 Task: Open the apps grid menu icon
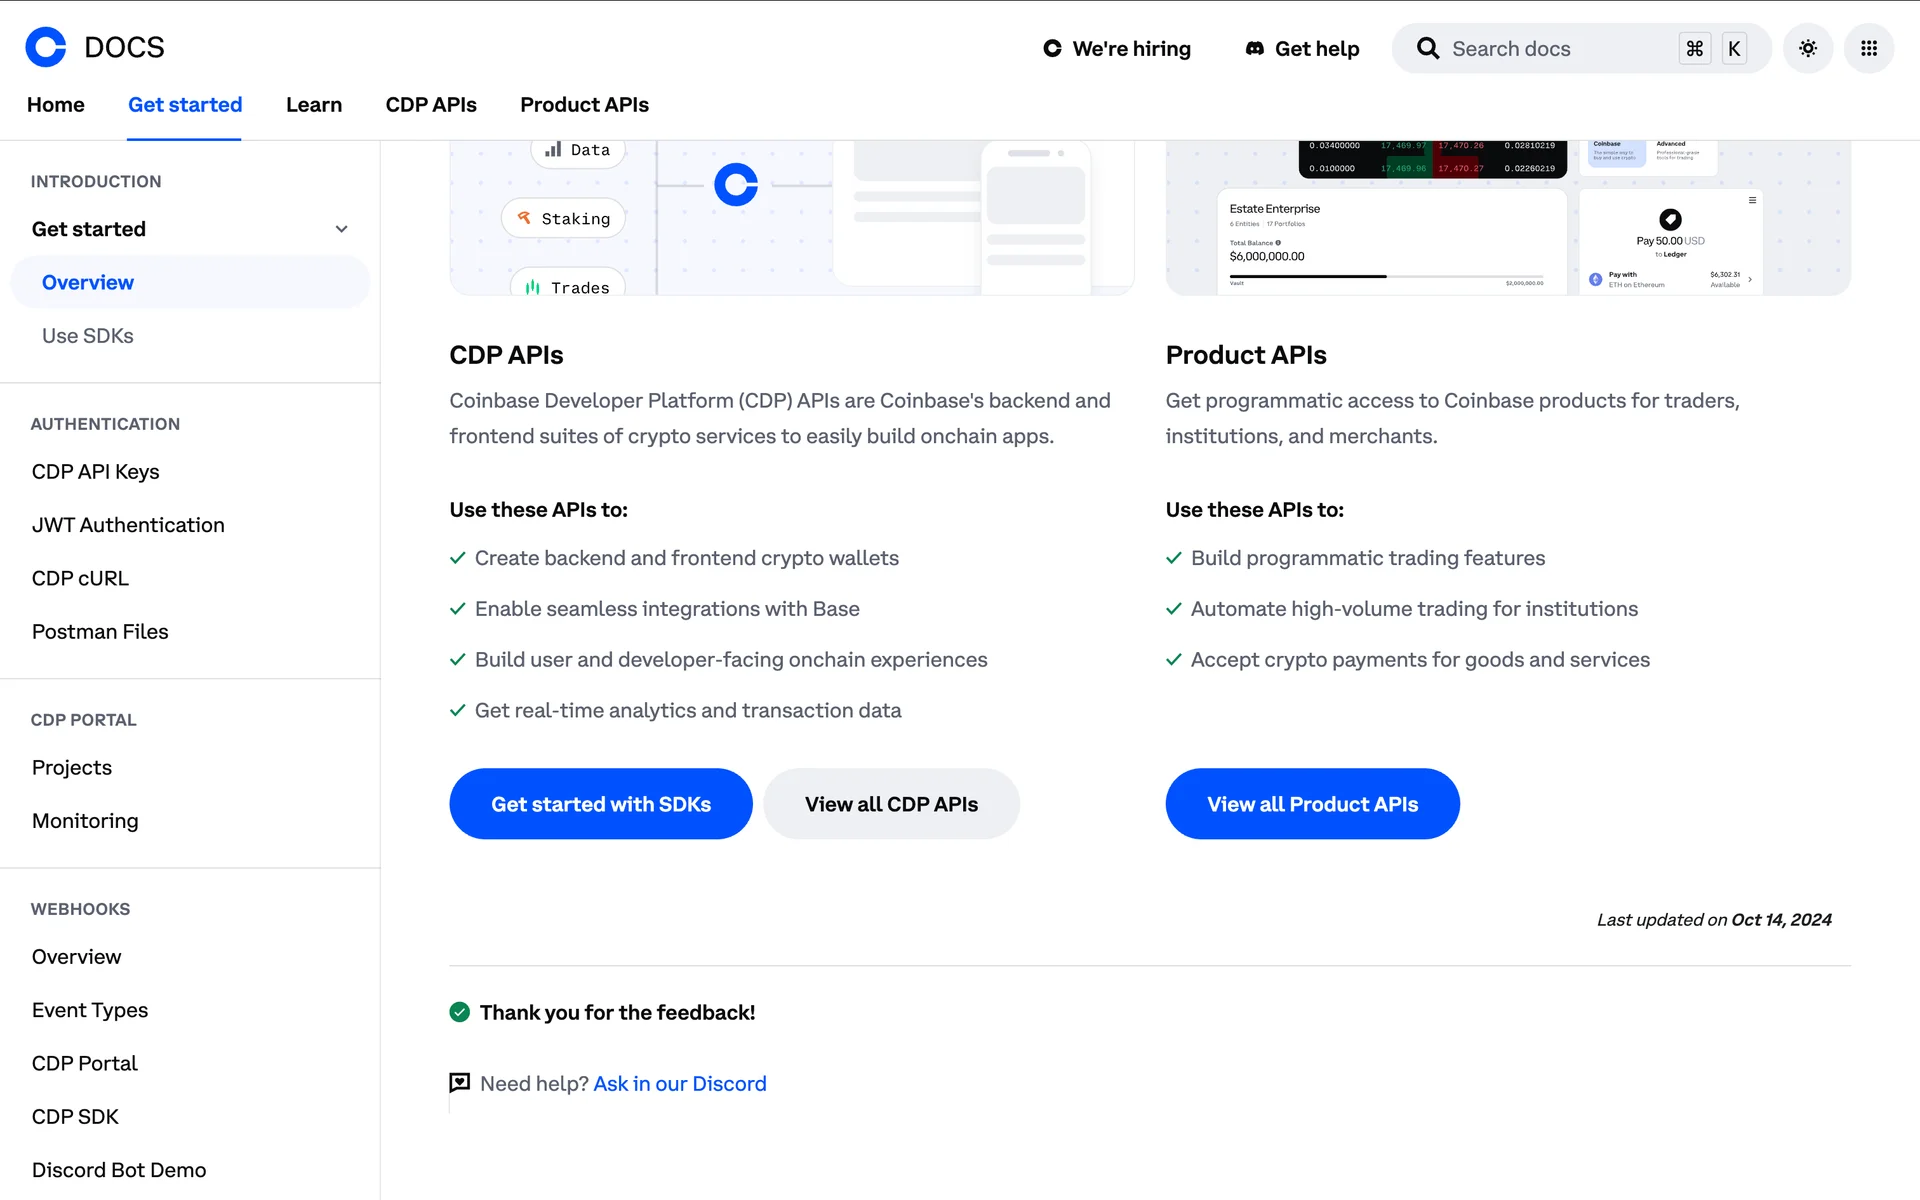point(1868,48)
